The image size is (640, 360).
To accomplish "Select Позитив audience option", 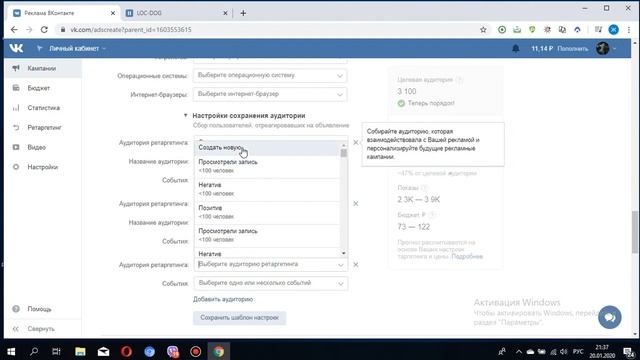I will 267,212.
